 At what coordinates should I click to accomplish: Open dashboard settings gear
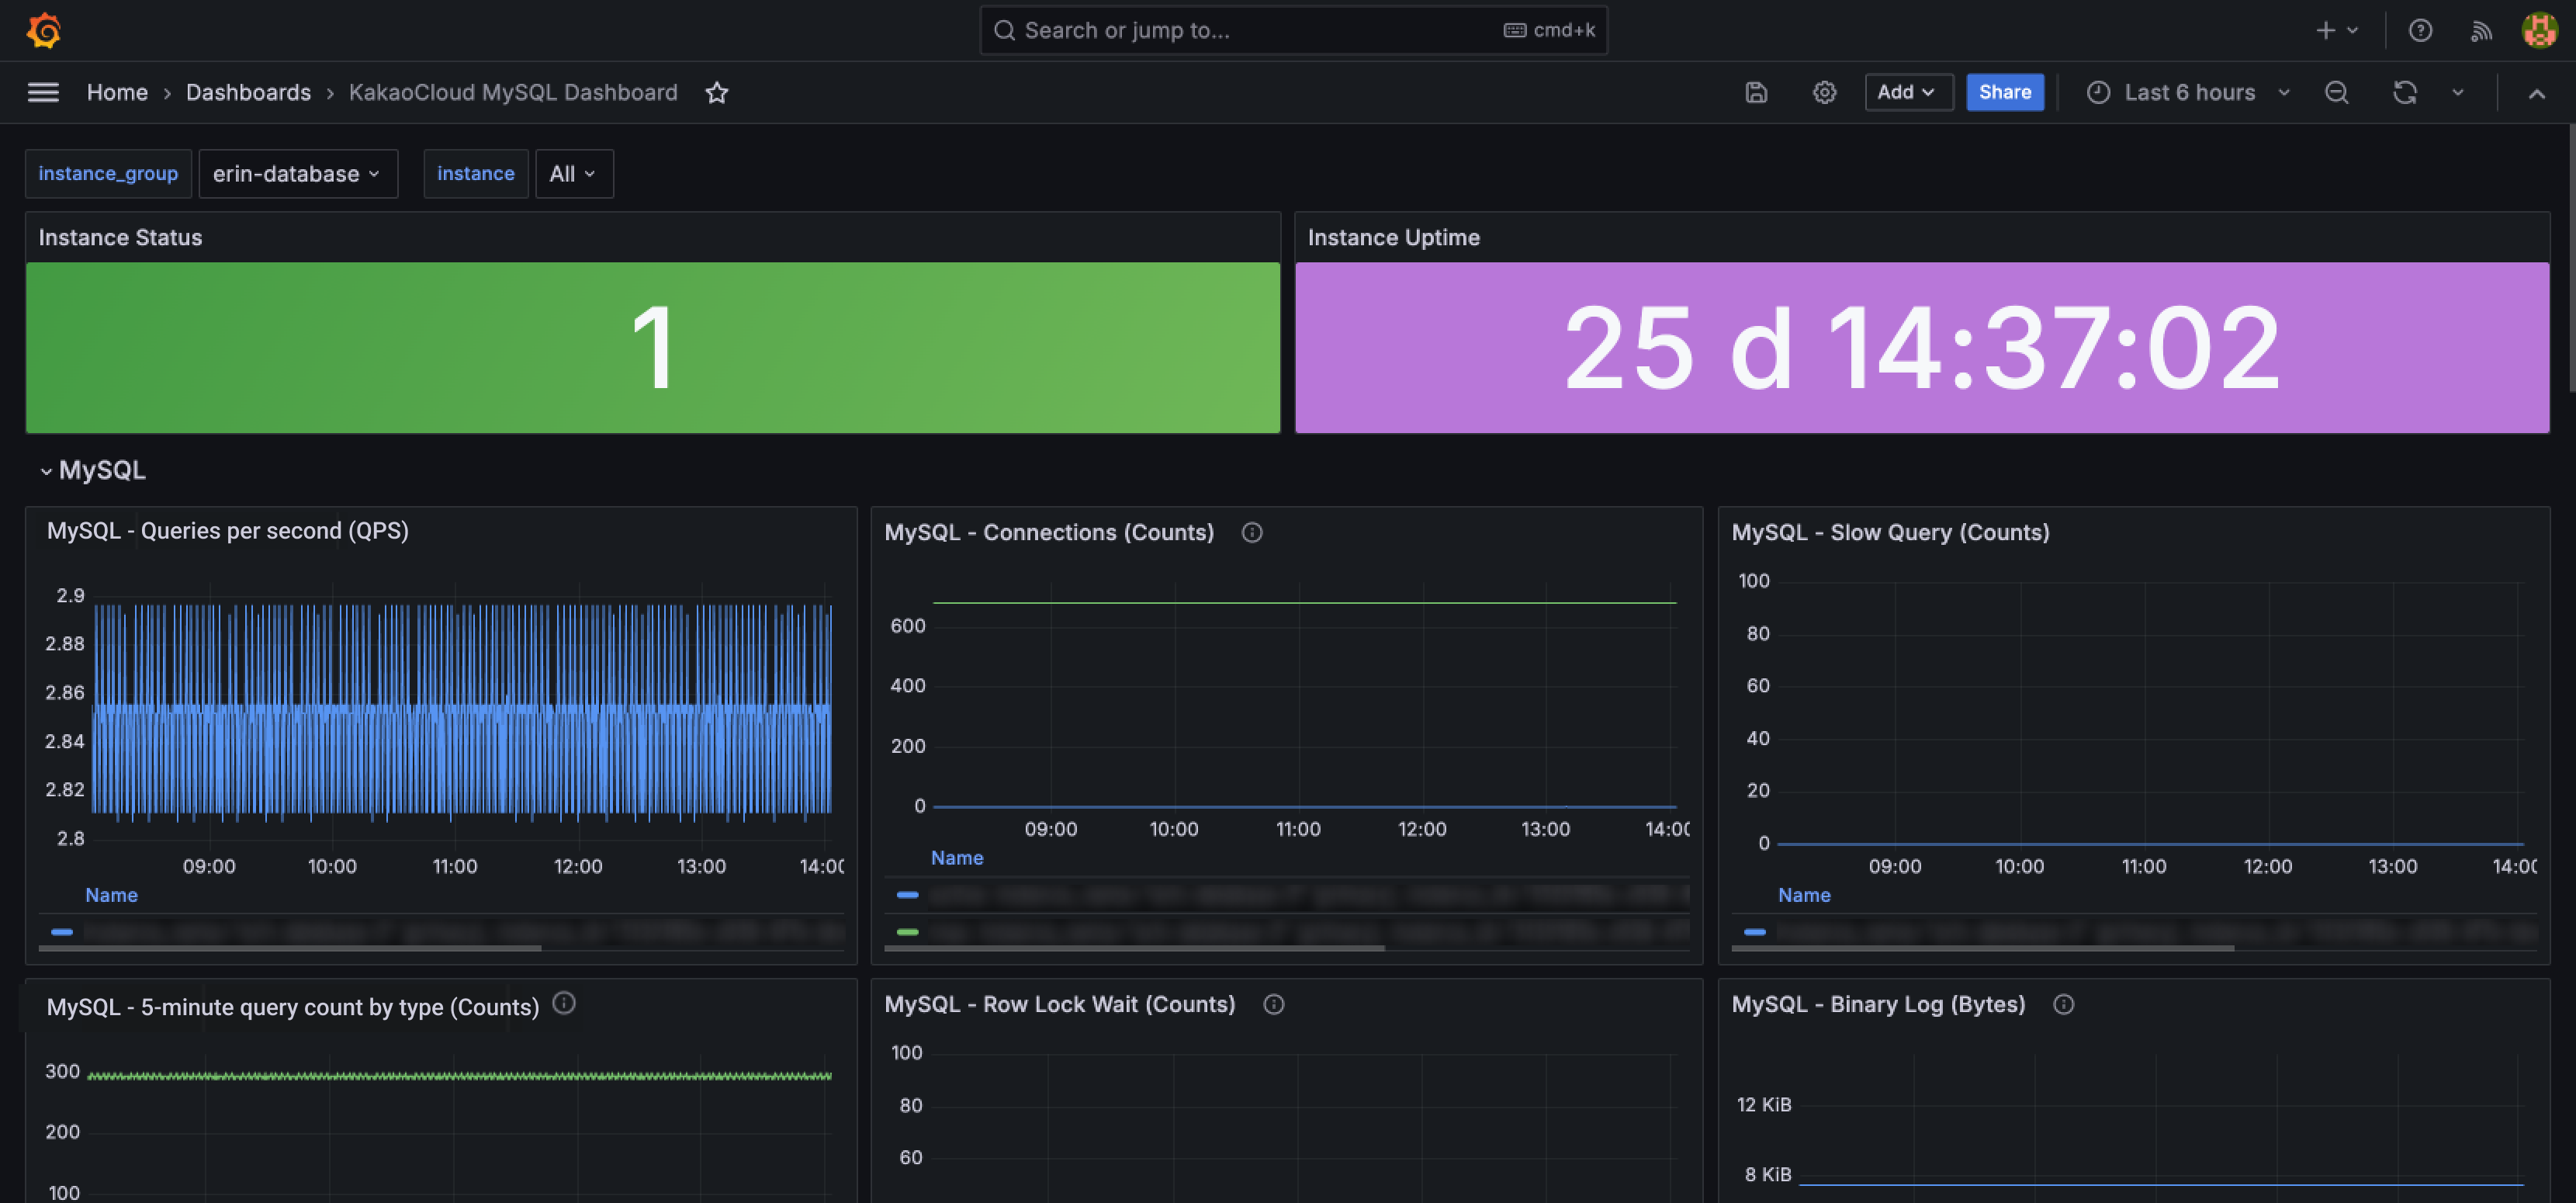pyautogui.click(x=1824, y=92)
